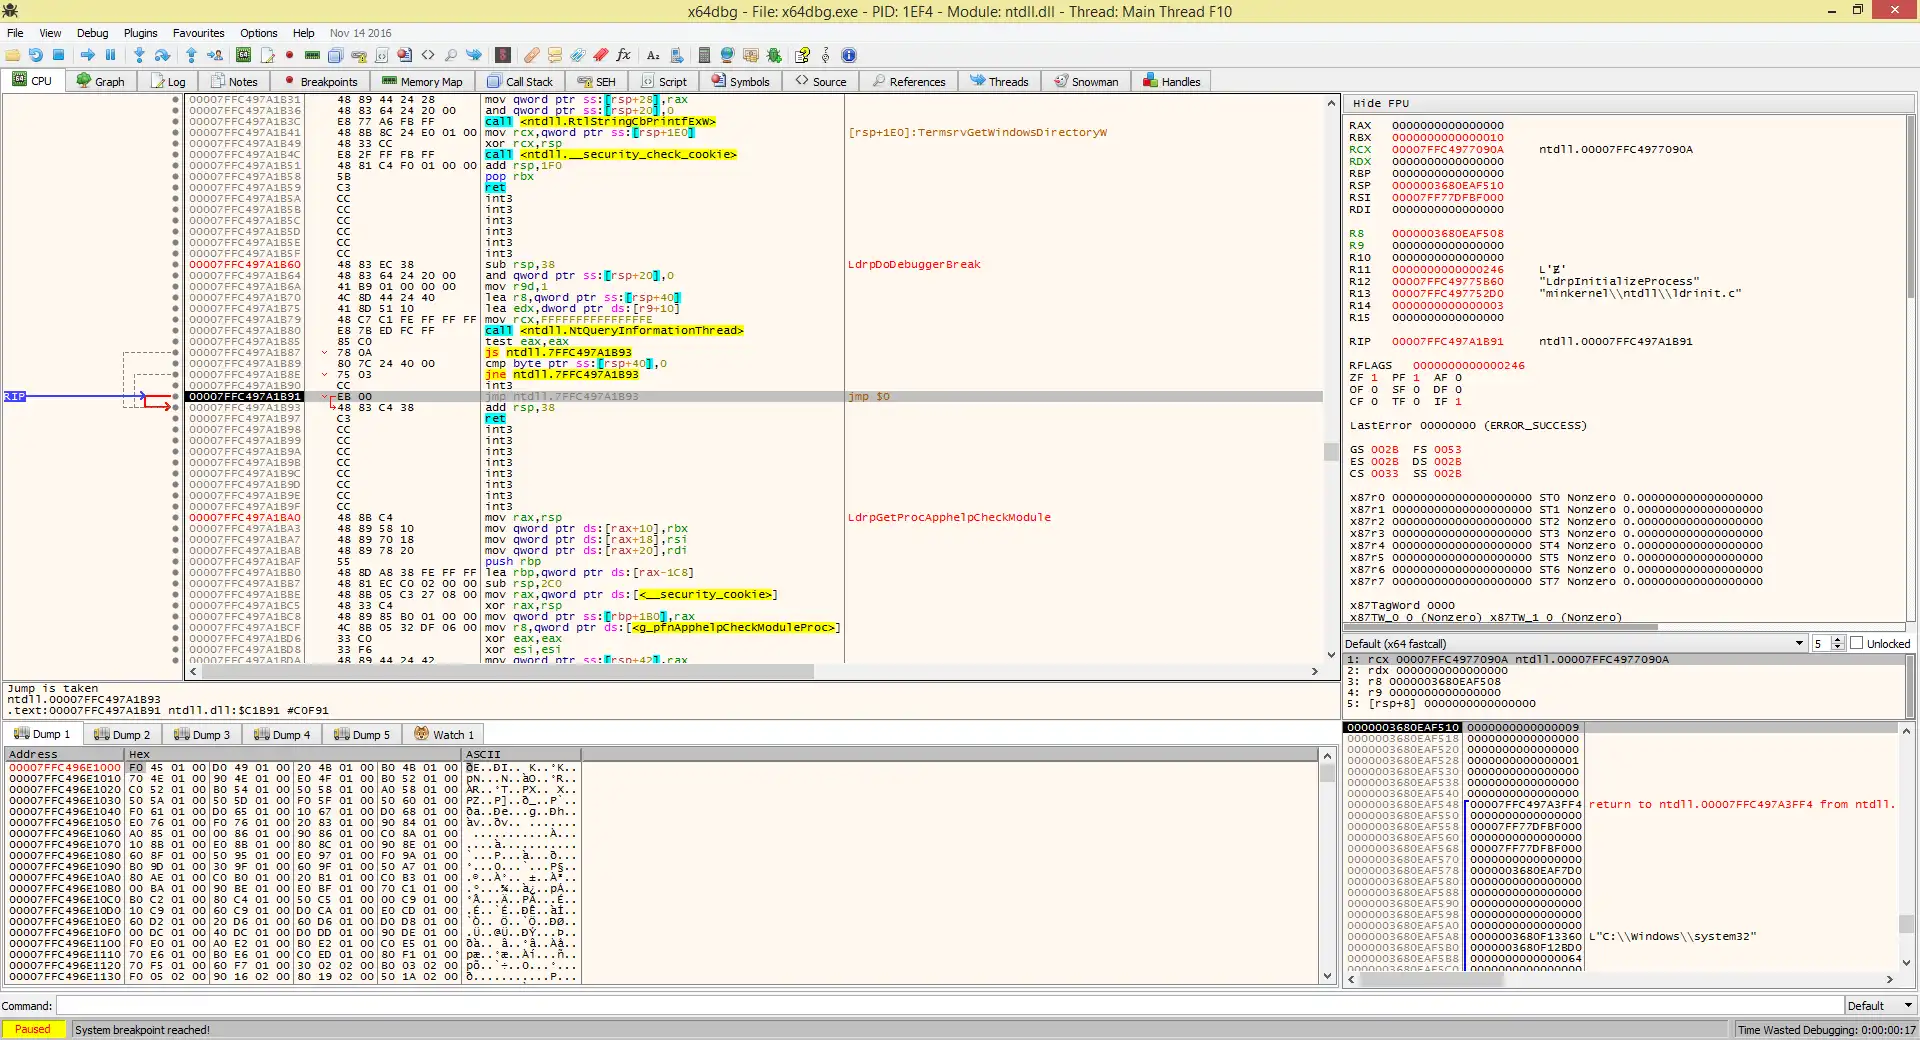This screenshot has height=1040, width=1920.
Task: Expand the Default command type dropdown
Action: 1880,1006
